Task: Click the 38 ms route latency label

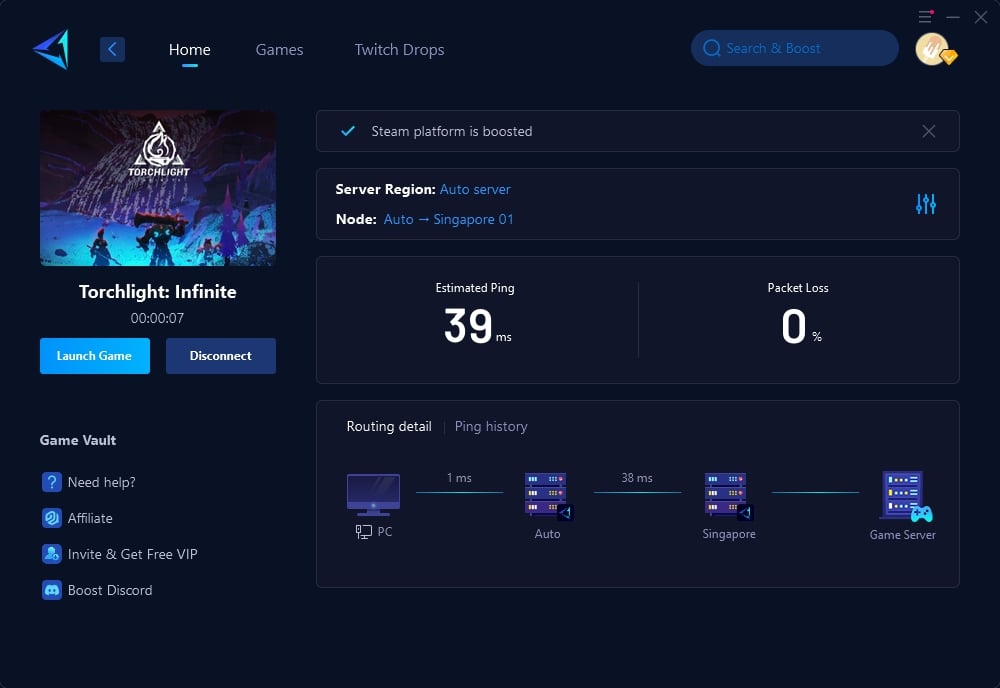Action: tap(637, 478)
